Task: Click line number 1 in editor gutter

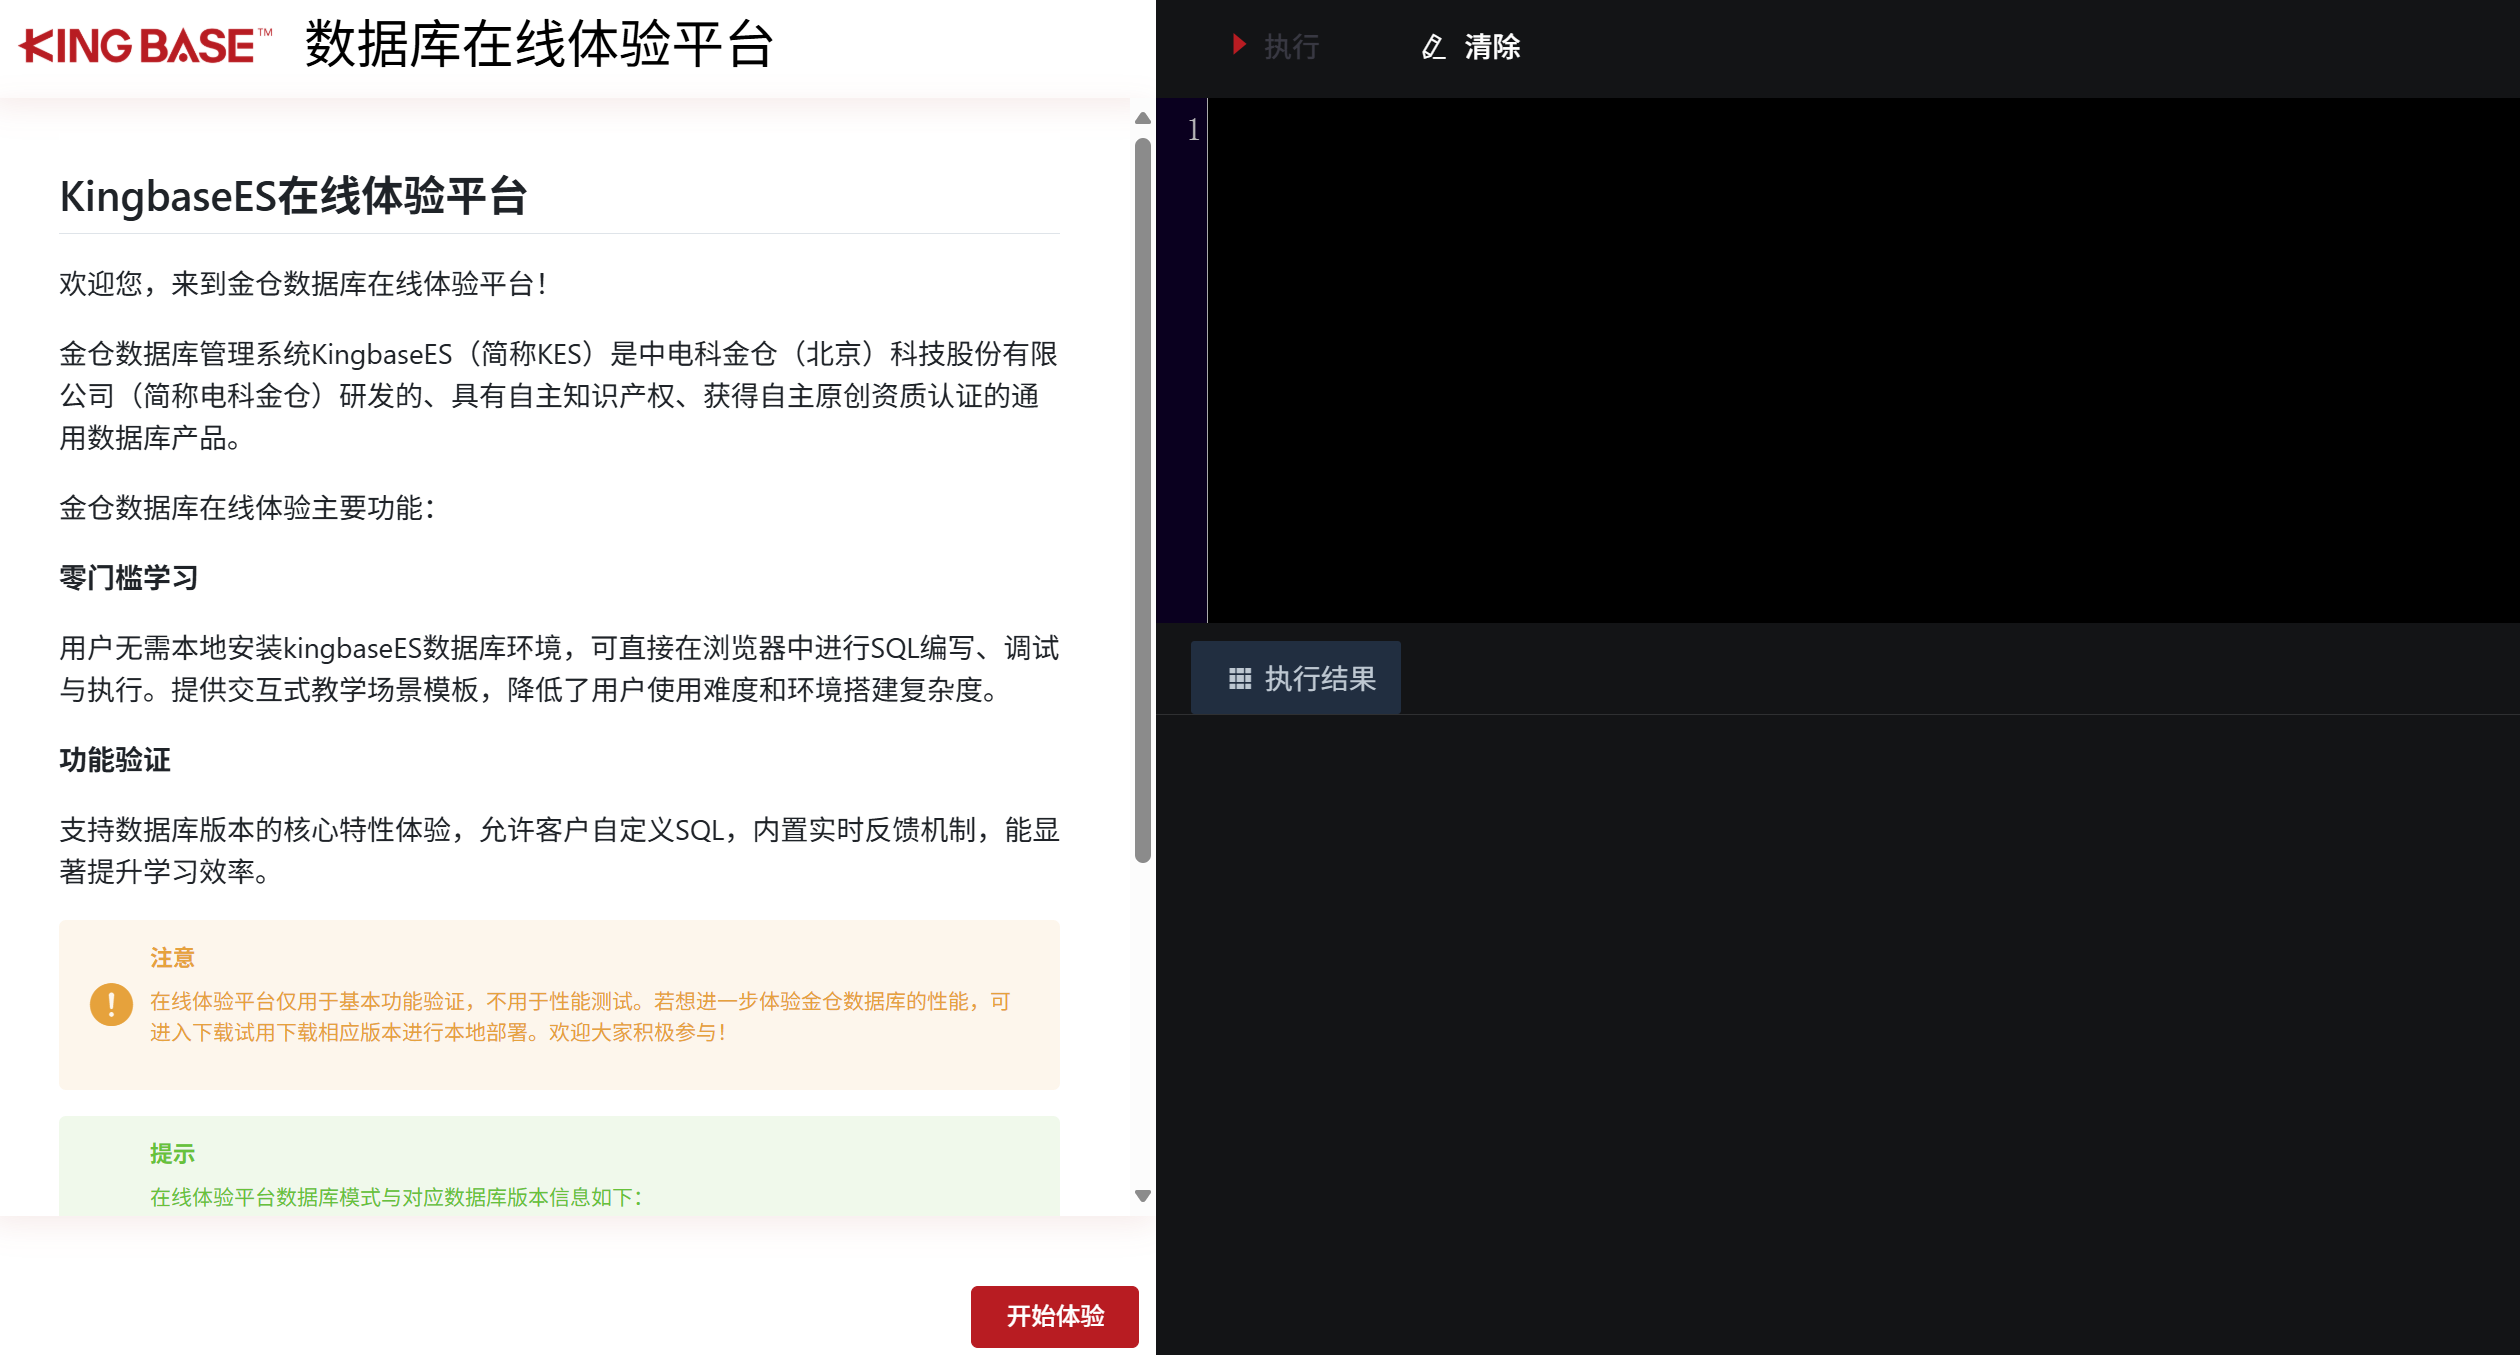Action: click(x=1193, y=129)
